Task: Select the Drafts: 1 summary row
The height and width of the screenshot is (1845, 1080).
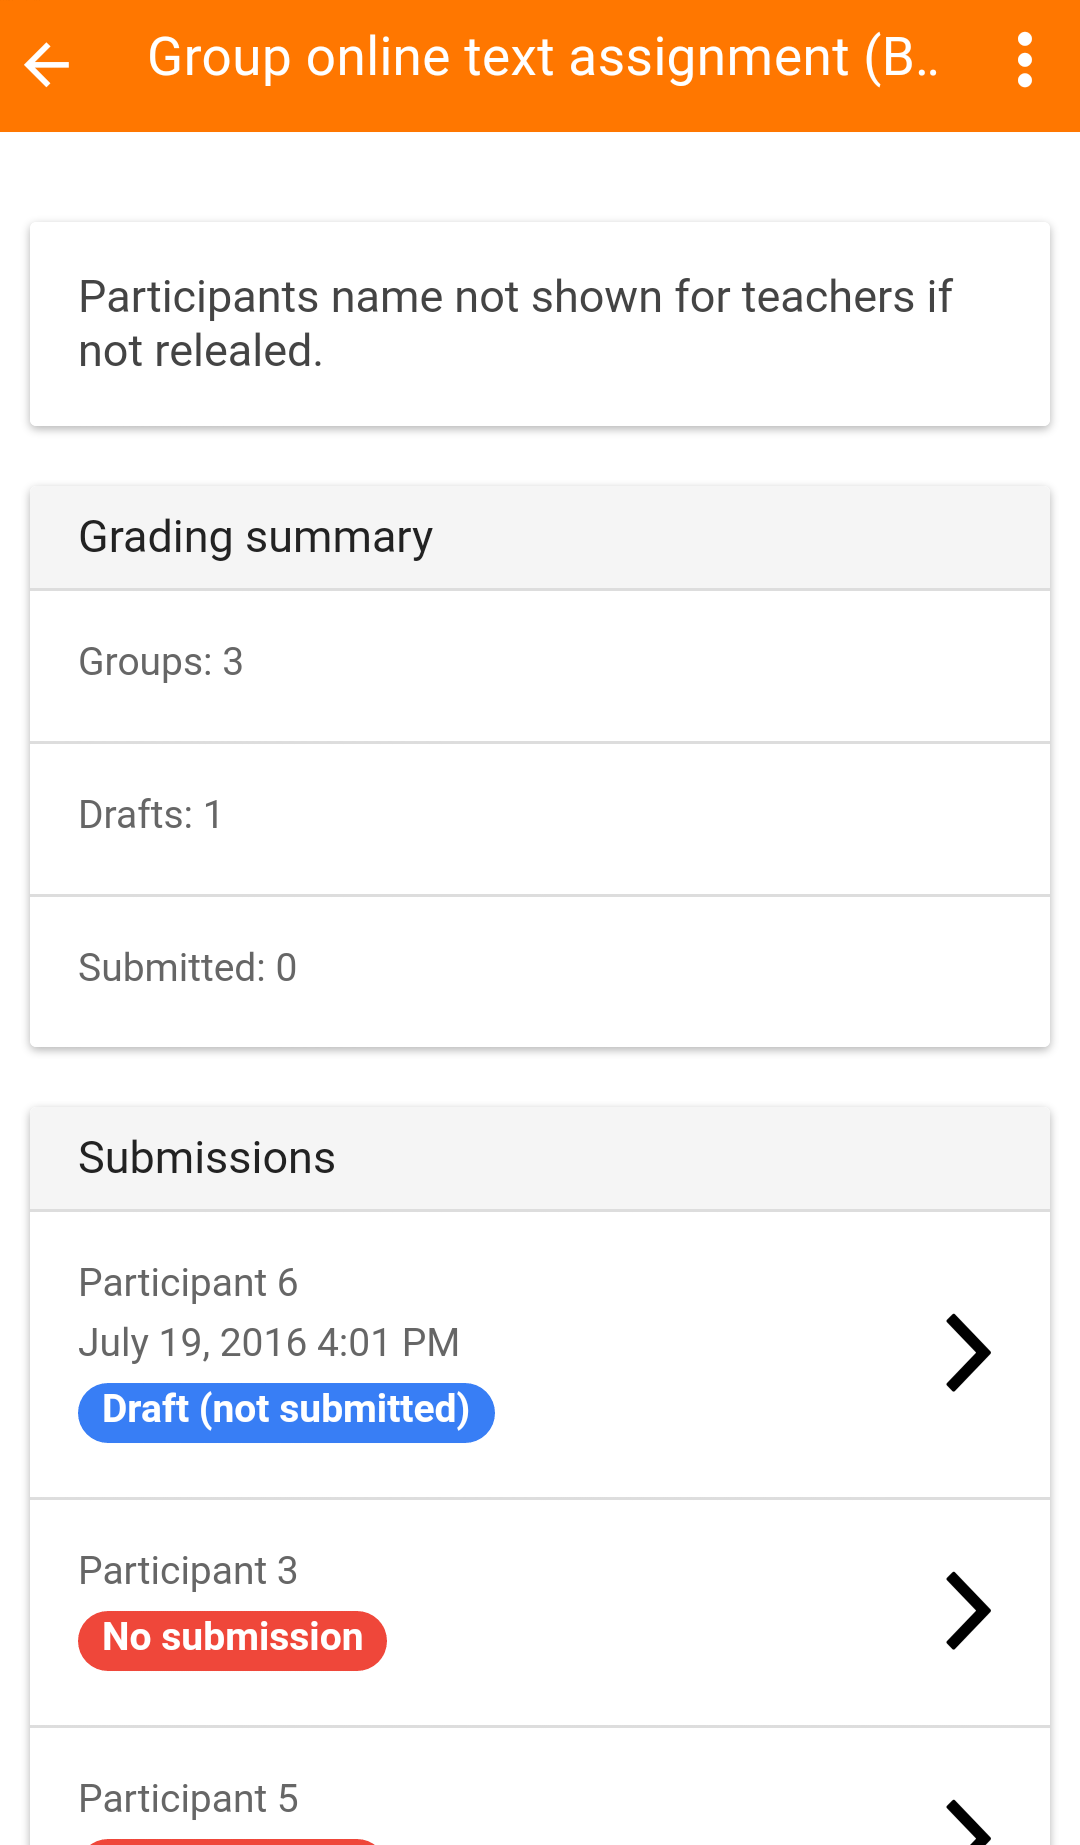Action: pos(540,817)
